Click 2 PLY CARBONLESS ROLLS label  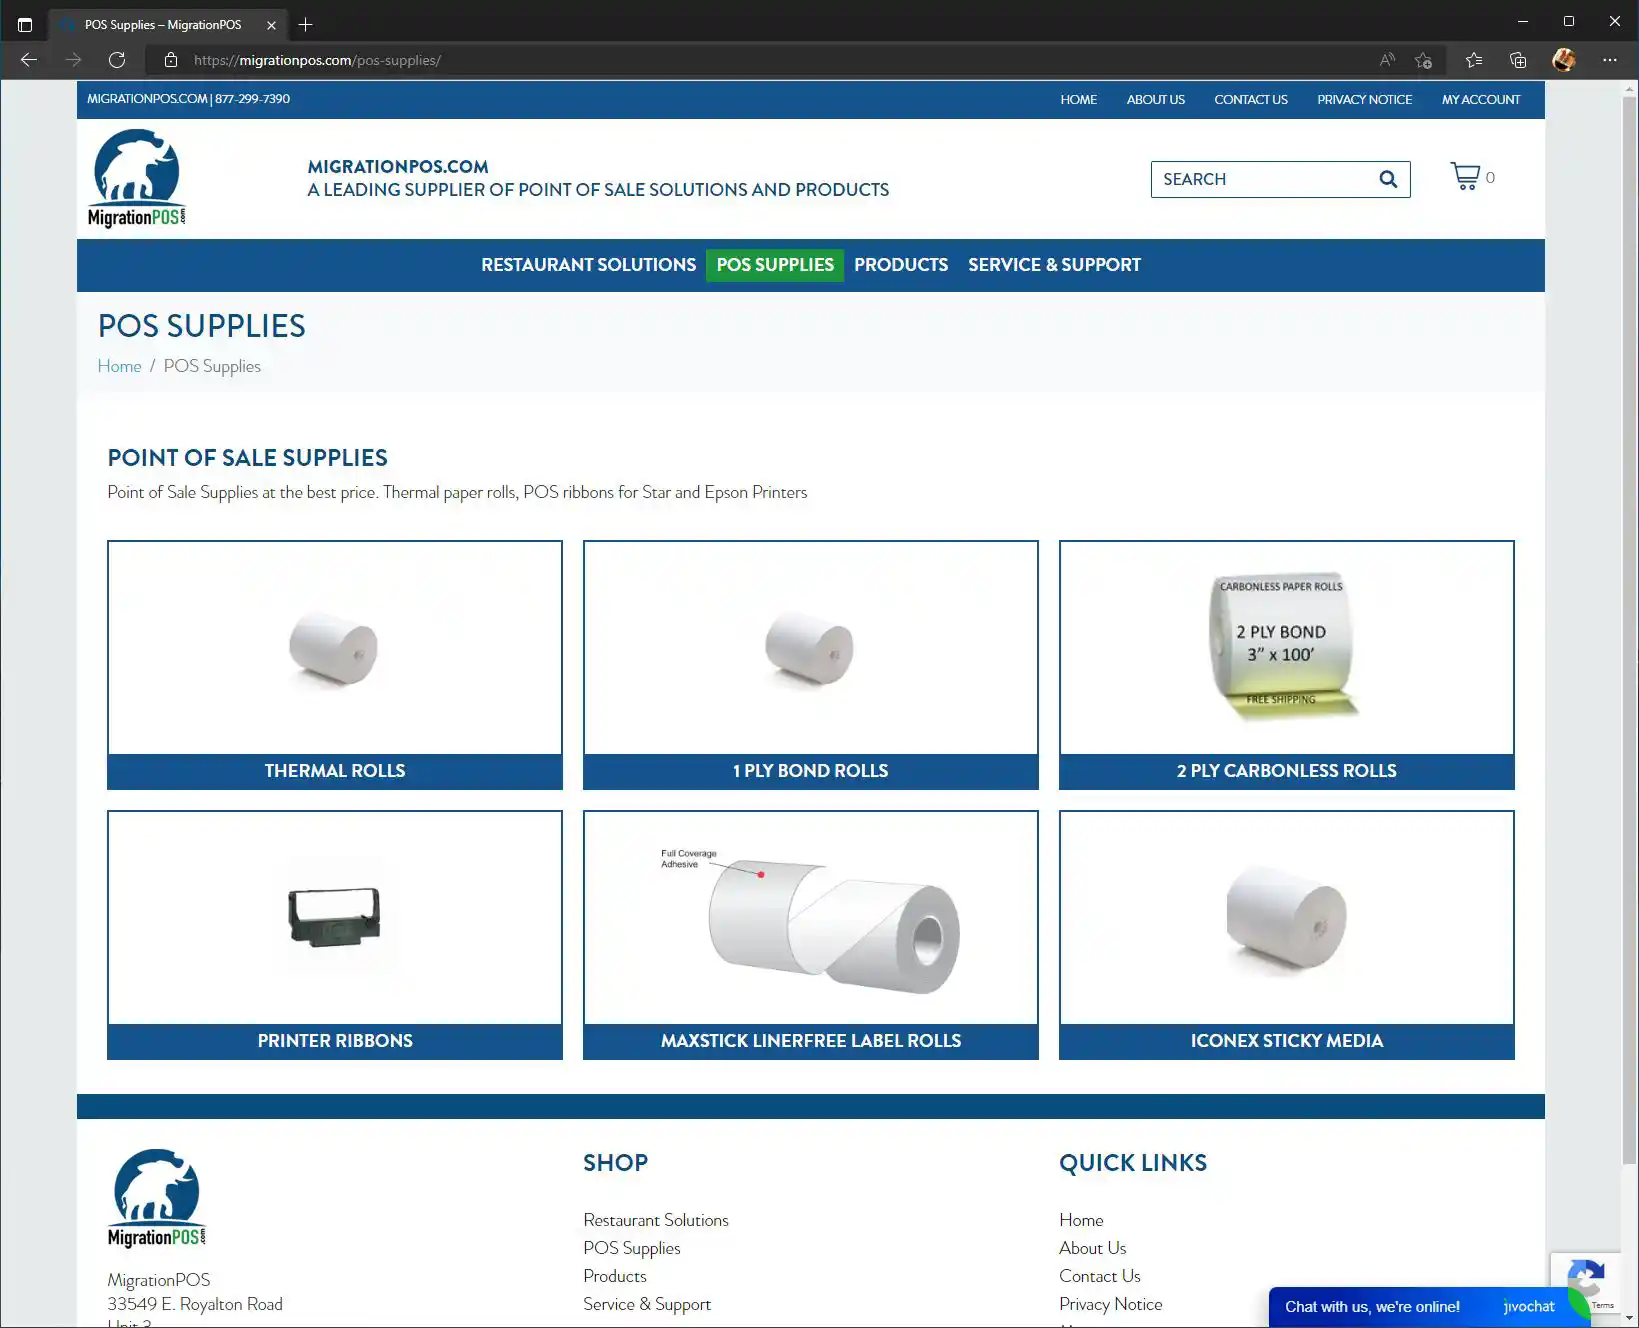coord(1287,771)
